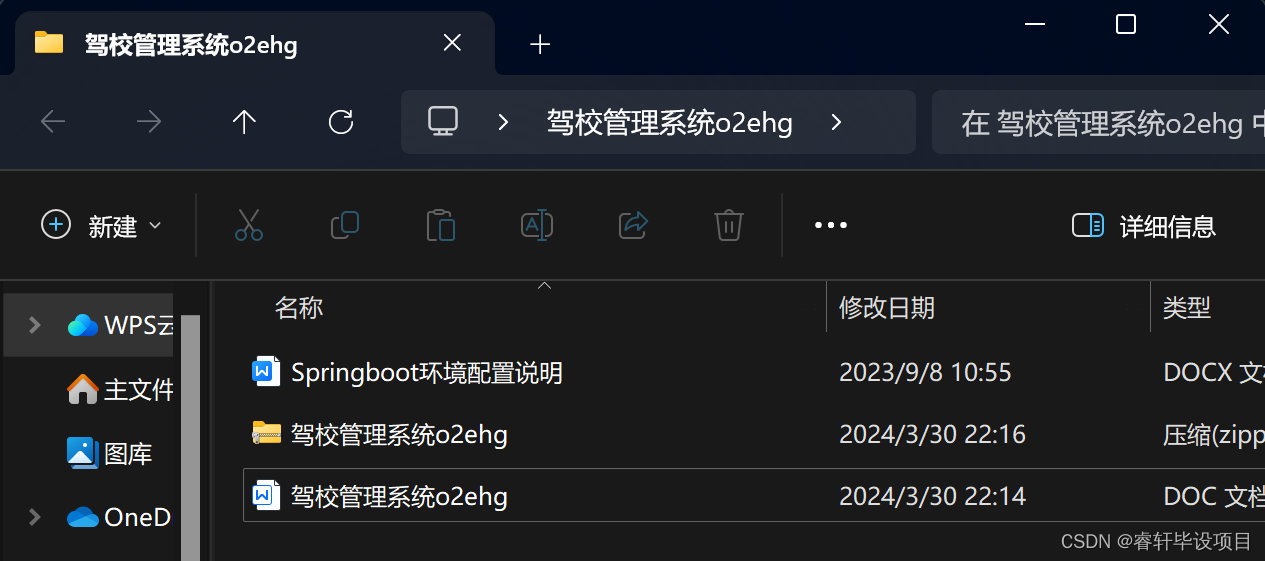Viewport: 1265px width, 561px height.
Task: Click the Share icon in toolbar
Action: [634, 225]
